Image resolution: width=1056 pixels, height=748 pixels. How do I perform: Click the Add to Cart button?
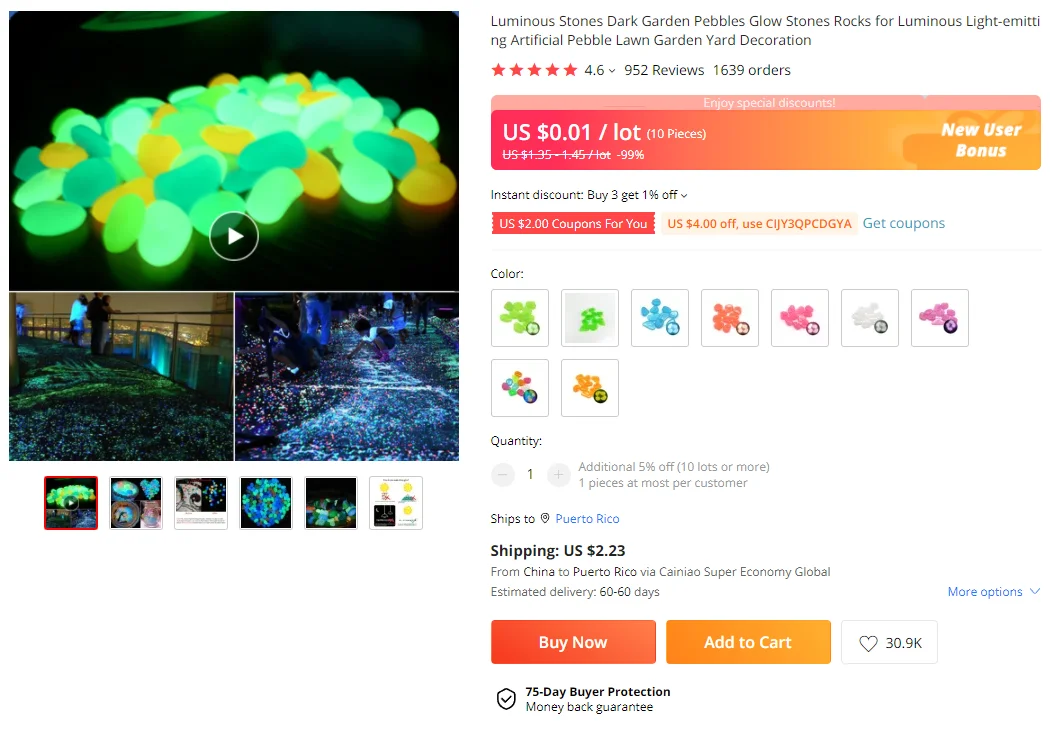click(748, 642)
